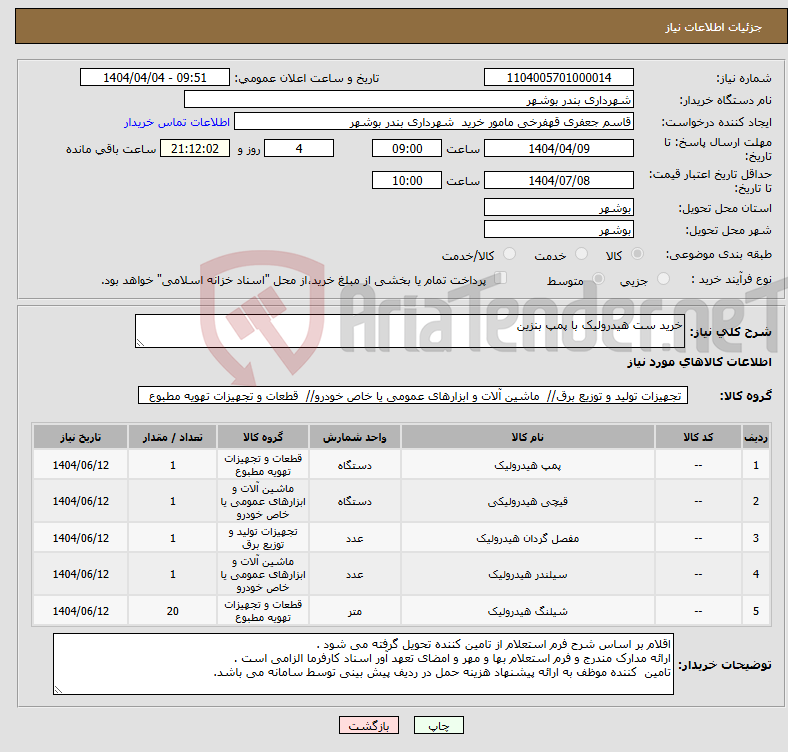The image size is (788, 752).
Task: Select the کالا radio button
Action: (x=637, y=254)
